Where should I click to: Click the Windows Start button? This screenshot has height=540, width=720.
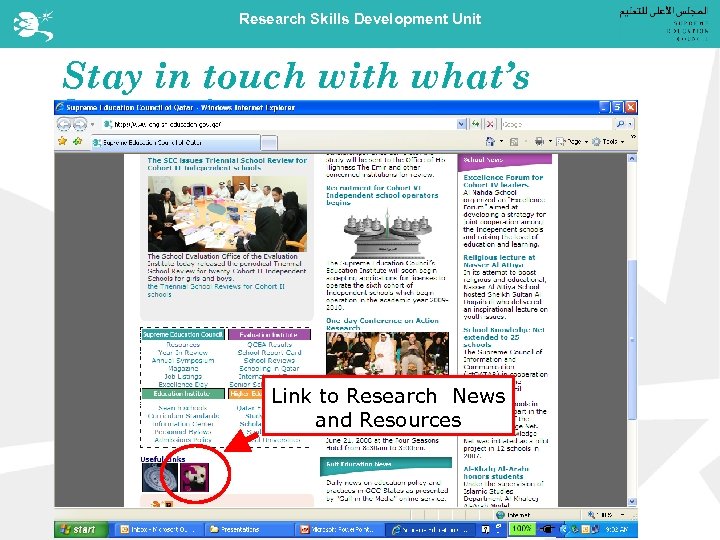coord(81,529)
